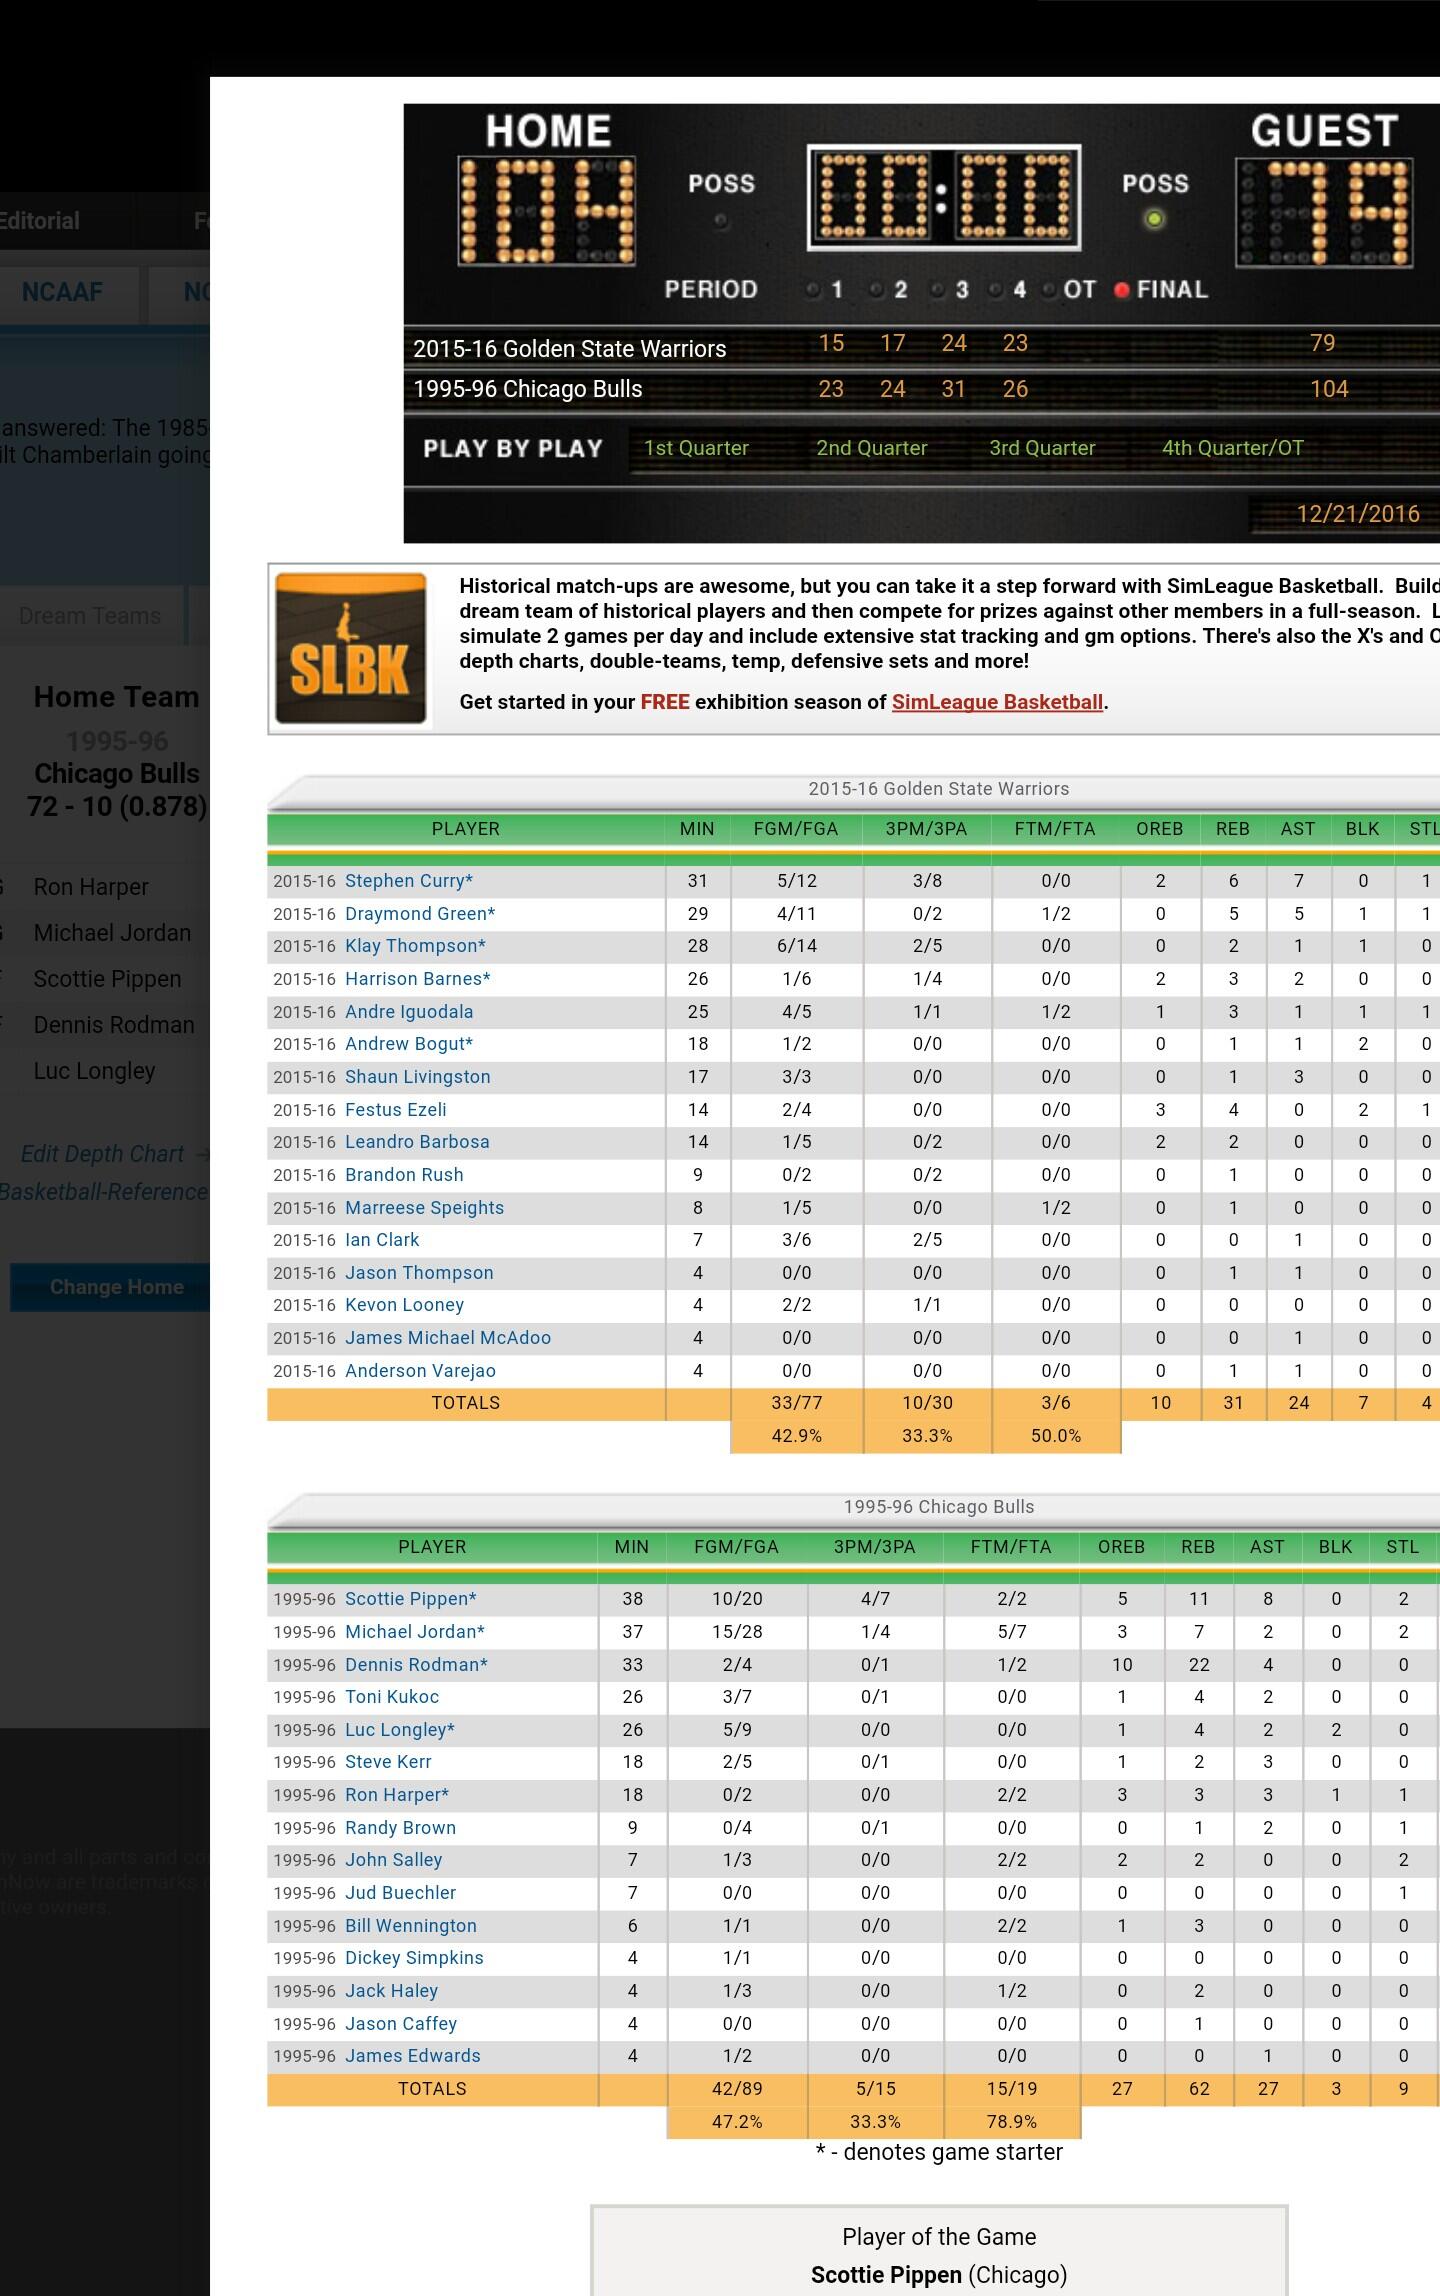1440x2296 pixels.
Task: Click Shaun Livingston's name
Action: (x=418, y=1077)
